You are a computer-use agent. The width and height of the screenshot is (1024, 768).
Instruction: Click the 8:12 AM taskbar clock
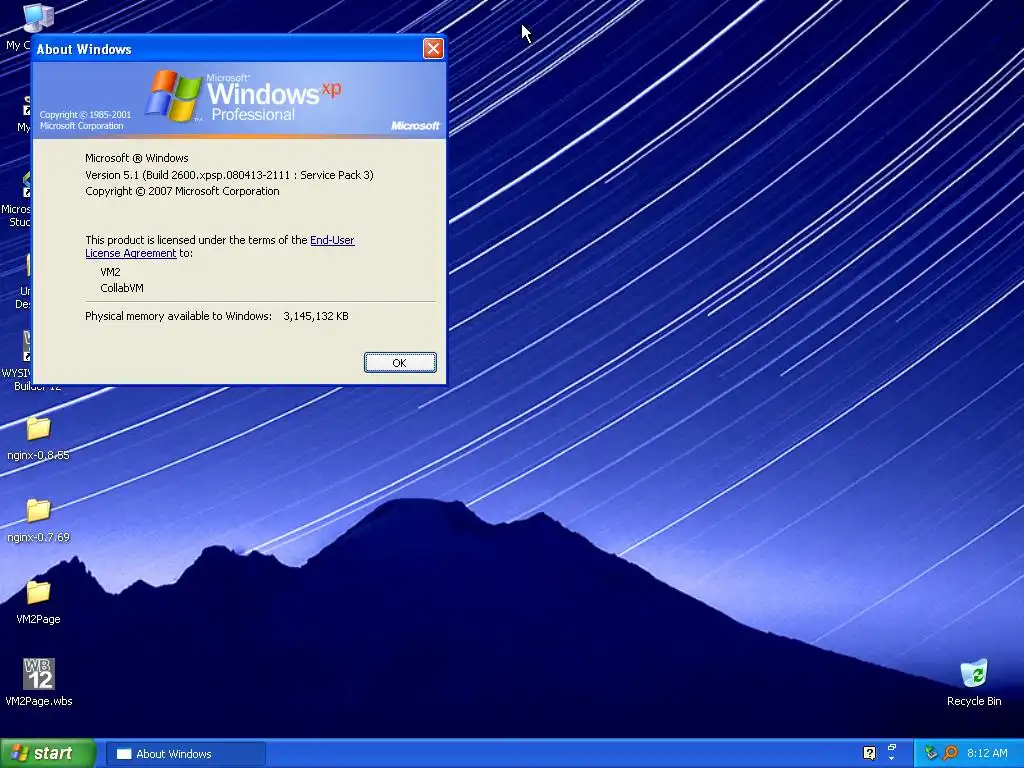pos(987,753)
